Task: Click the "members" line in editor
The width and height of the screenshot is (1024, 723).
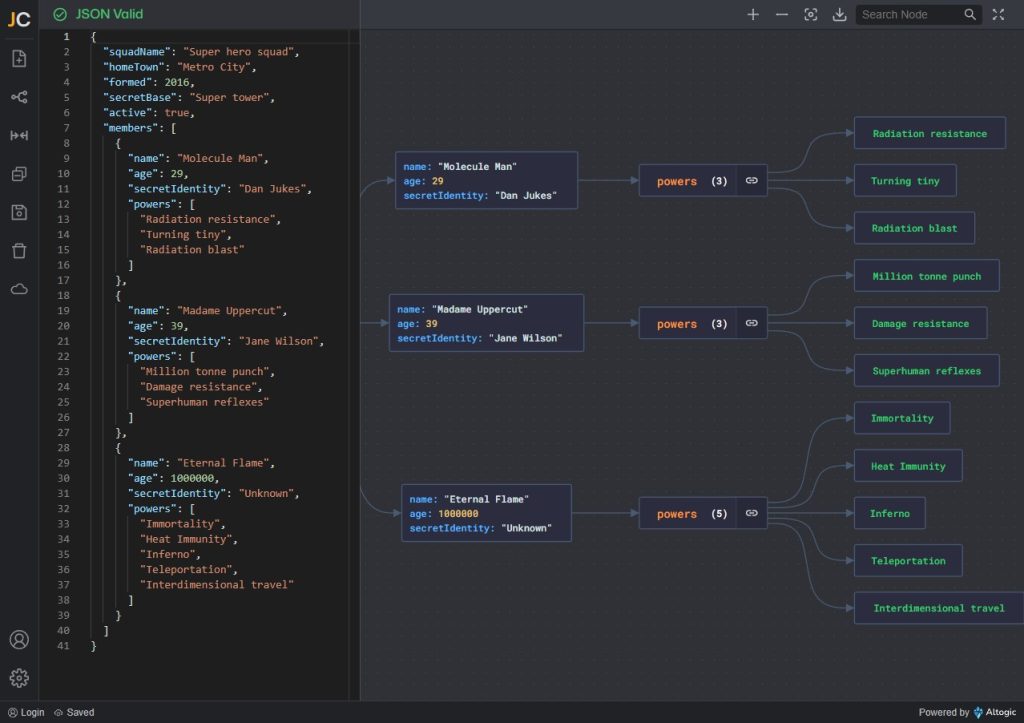Action: [x=140, y=128]
